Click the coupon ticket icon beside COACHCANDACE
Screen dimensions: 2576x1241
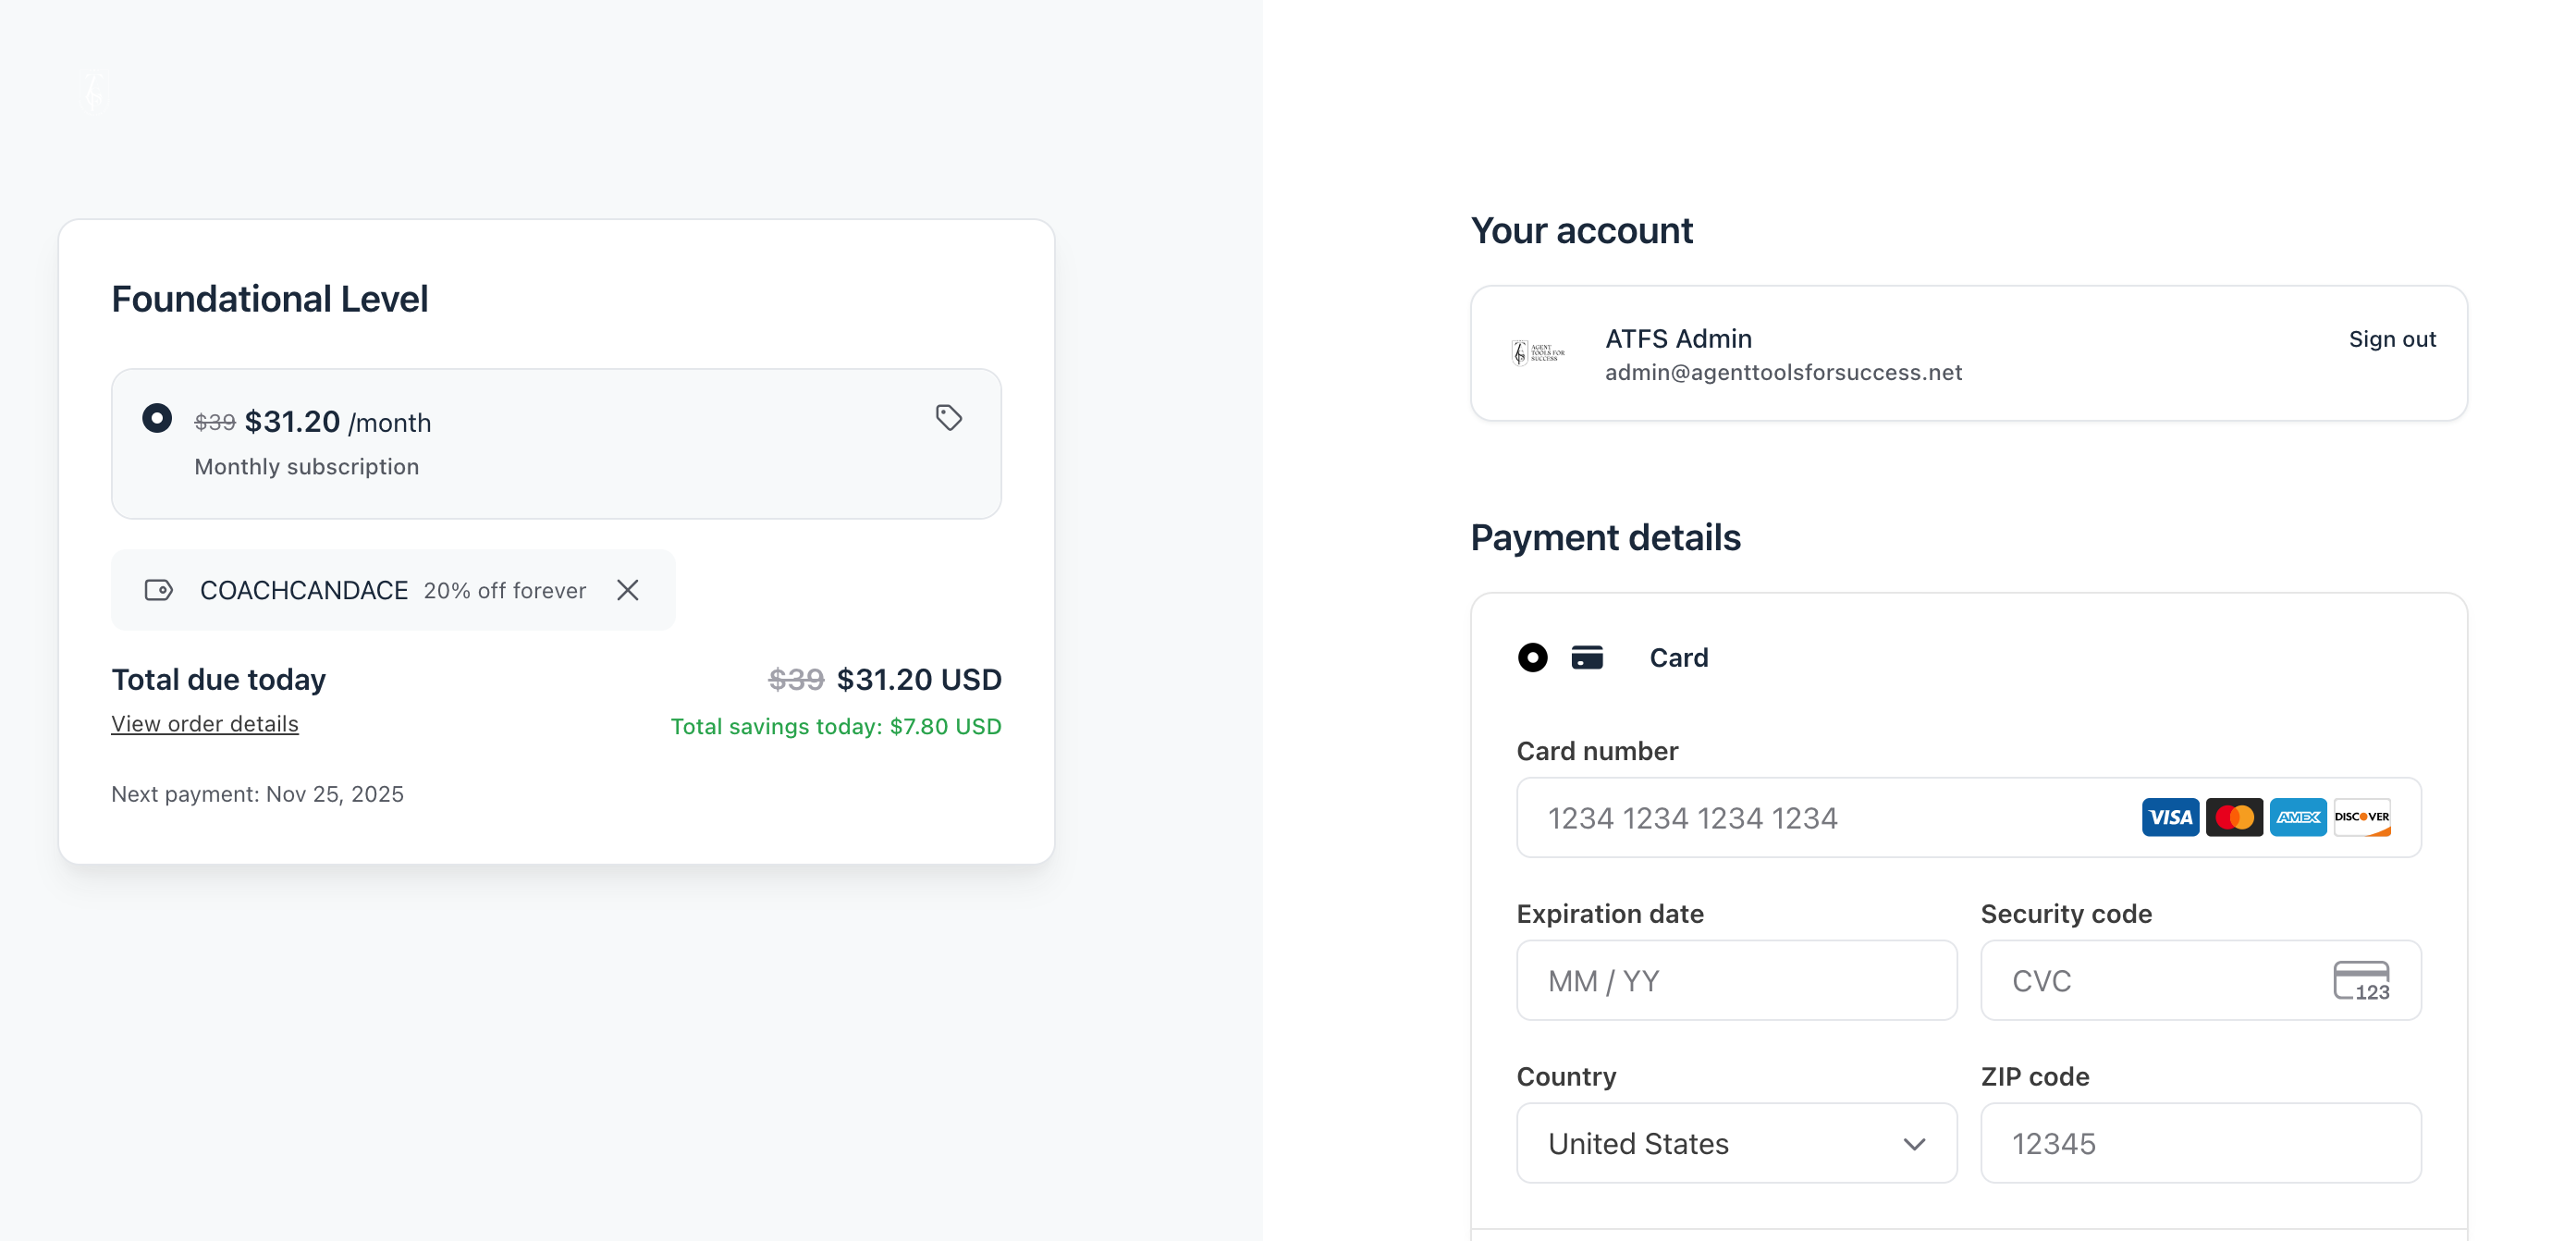tap(159, 590)
